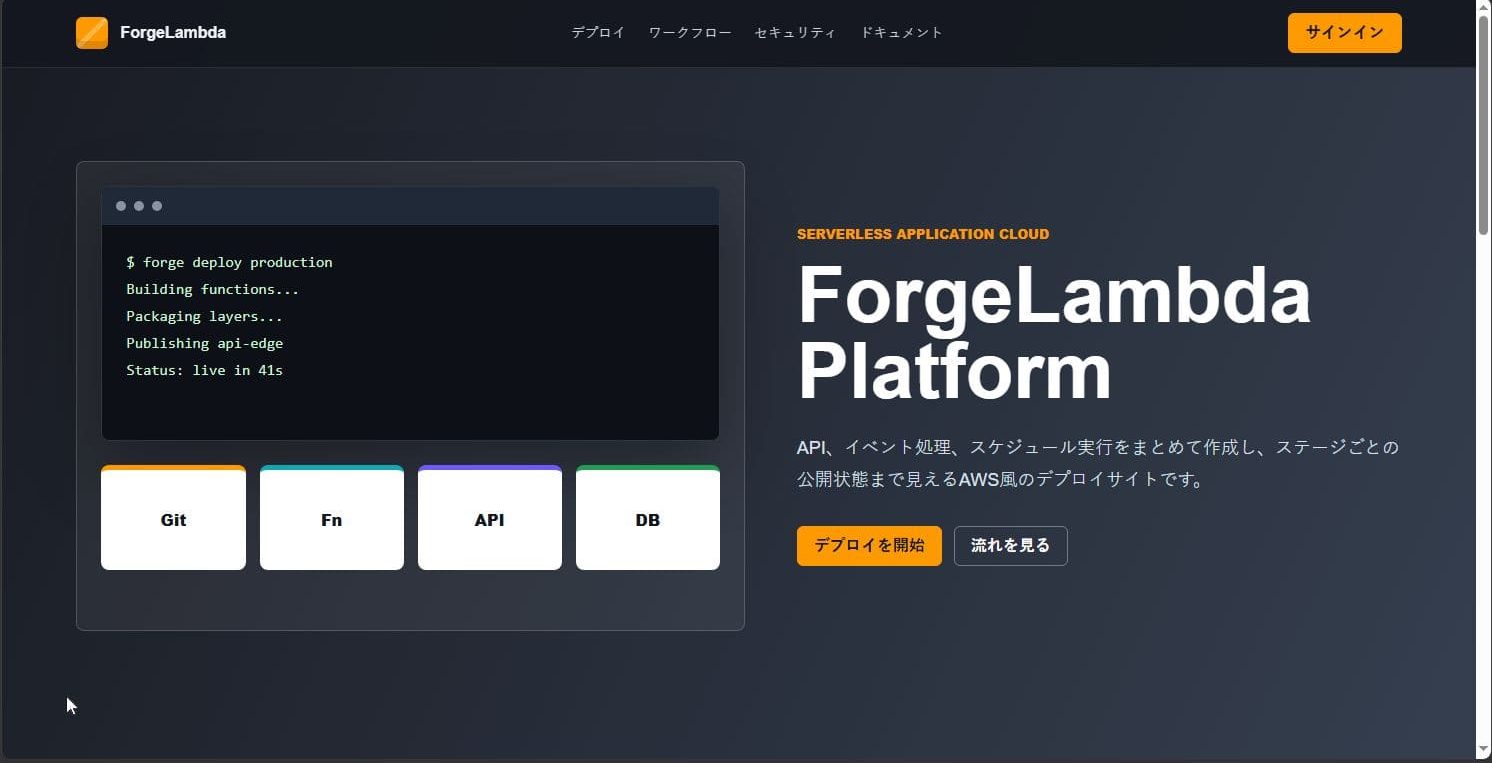
Task: Go to the ワークフロー nav item
Action: pos(690,33)
